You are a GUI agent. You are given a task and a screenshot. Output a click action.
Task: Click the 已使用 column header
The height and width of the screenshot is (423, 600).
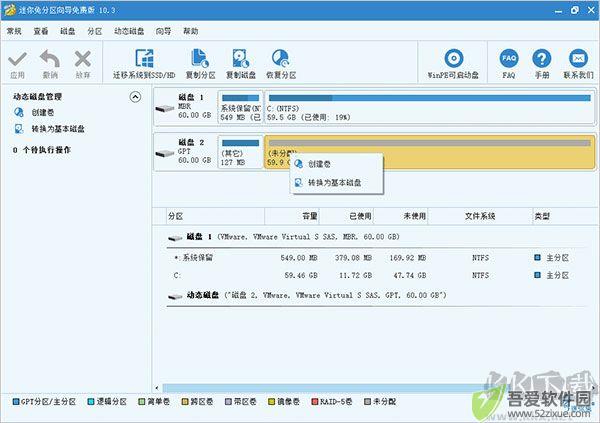click(x=346, y=216)
